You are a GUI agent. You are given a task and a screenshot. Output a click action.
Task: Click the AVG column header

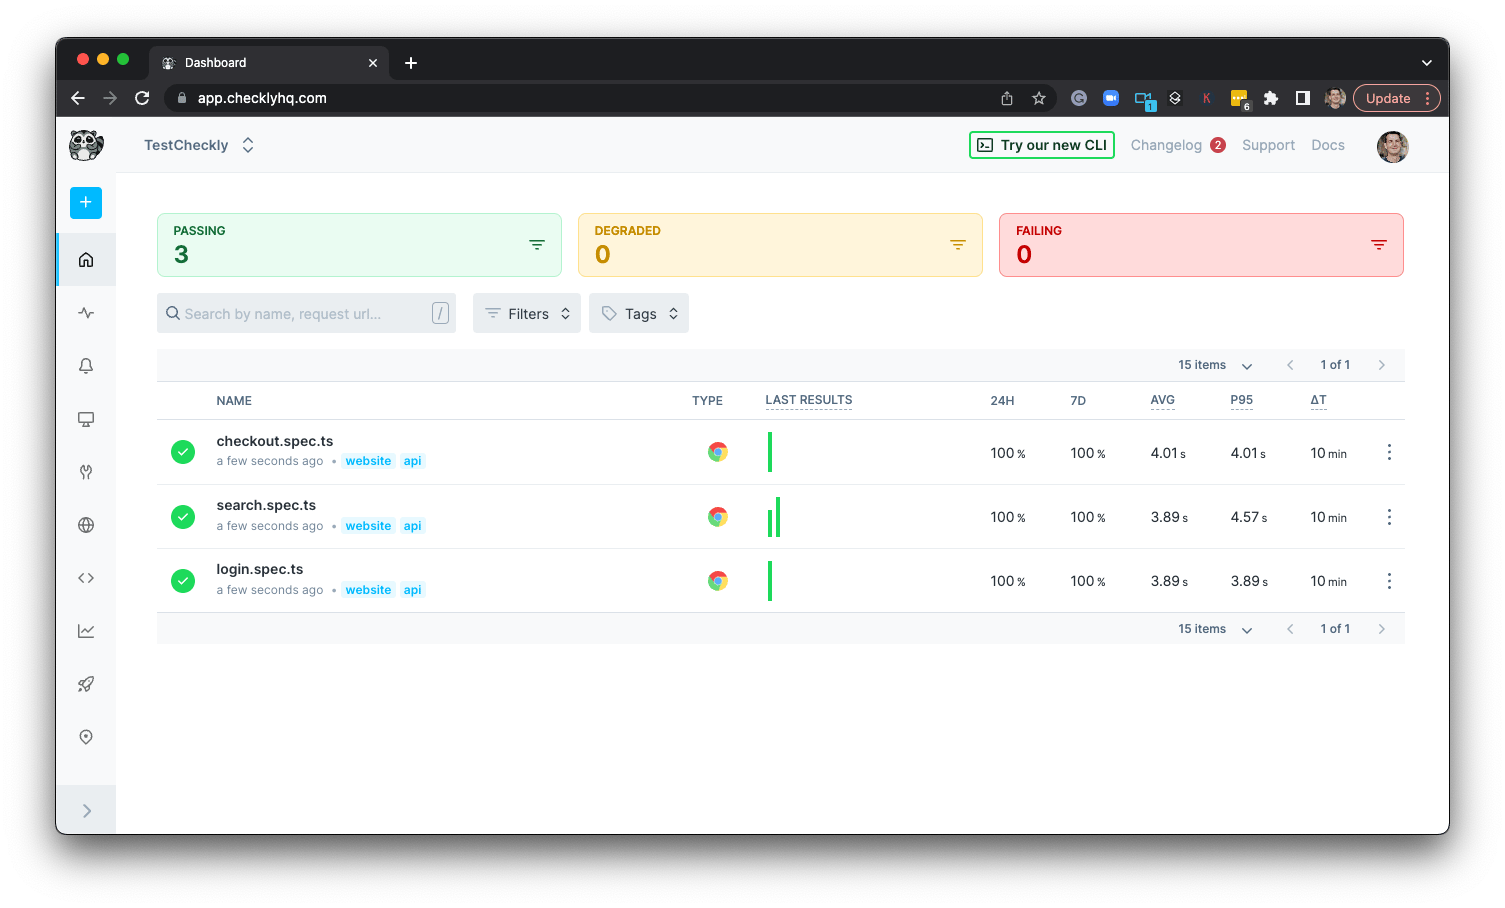(1162, 400)
